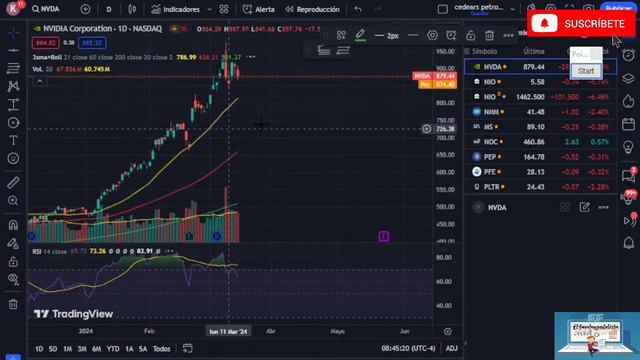Select PLTR watchlist row
Screen dimensions: 640x360
[x=540, y=187]
